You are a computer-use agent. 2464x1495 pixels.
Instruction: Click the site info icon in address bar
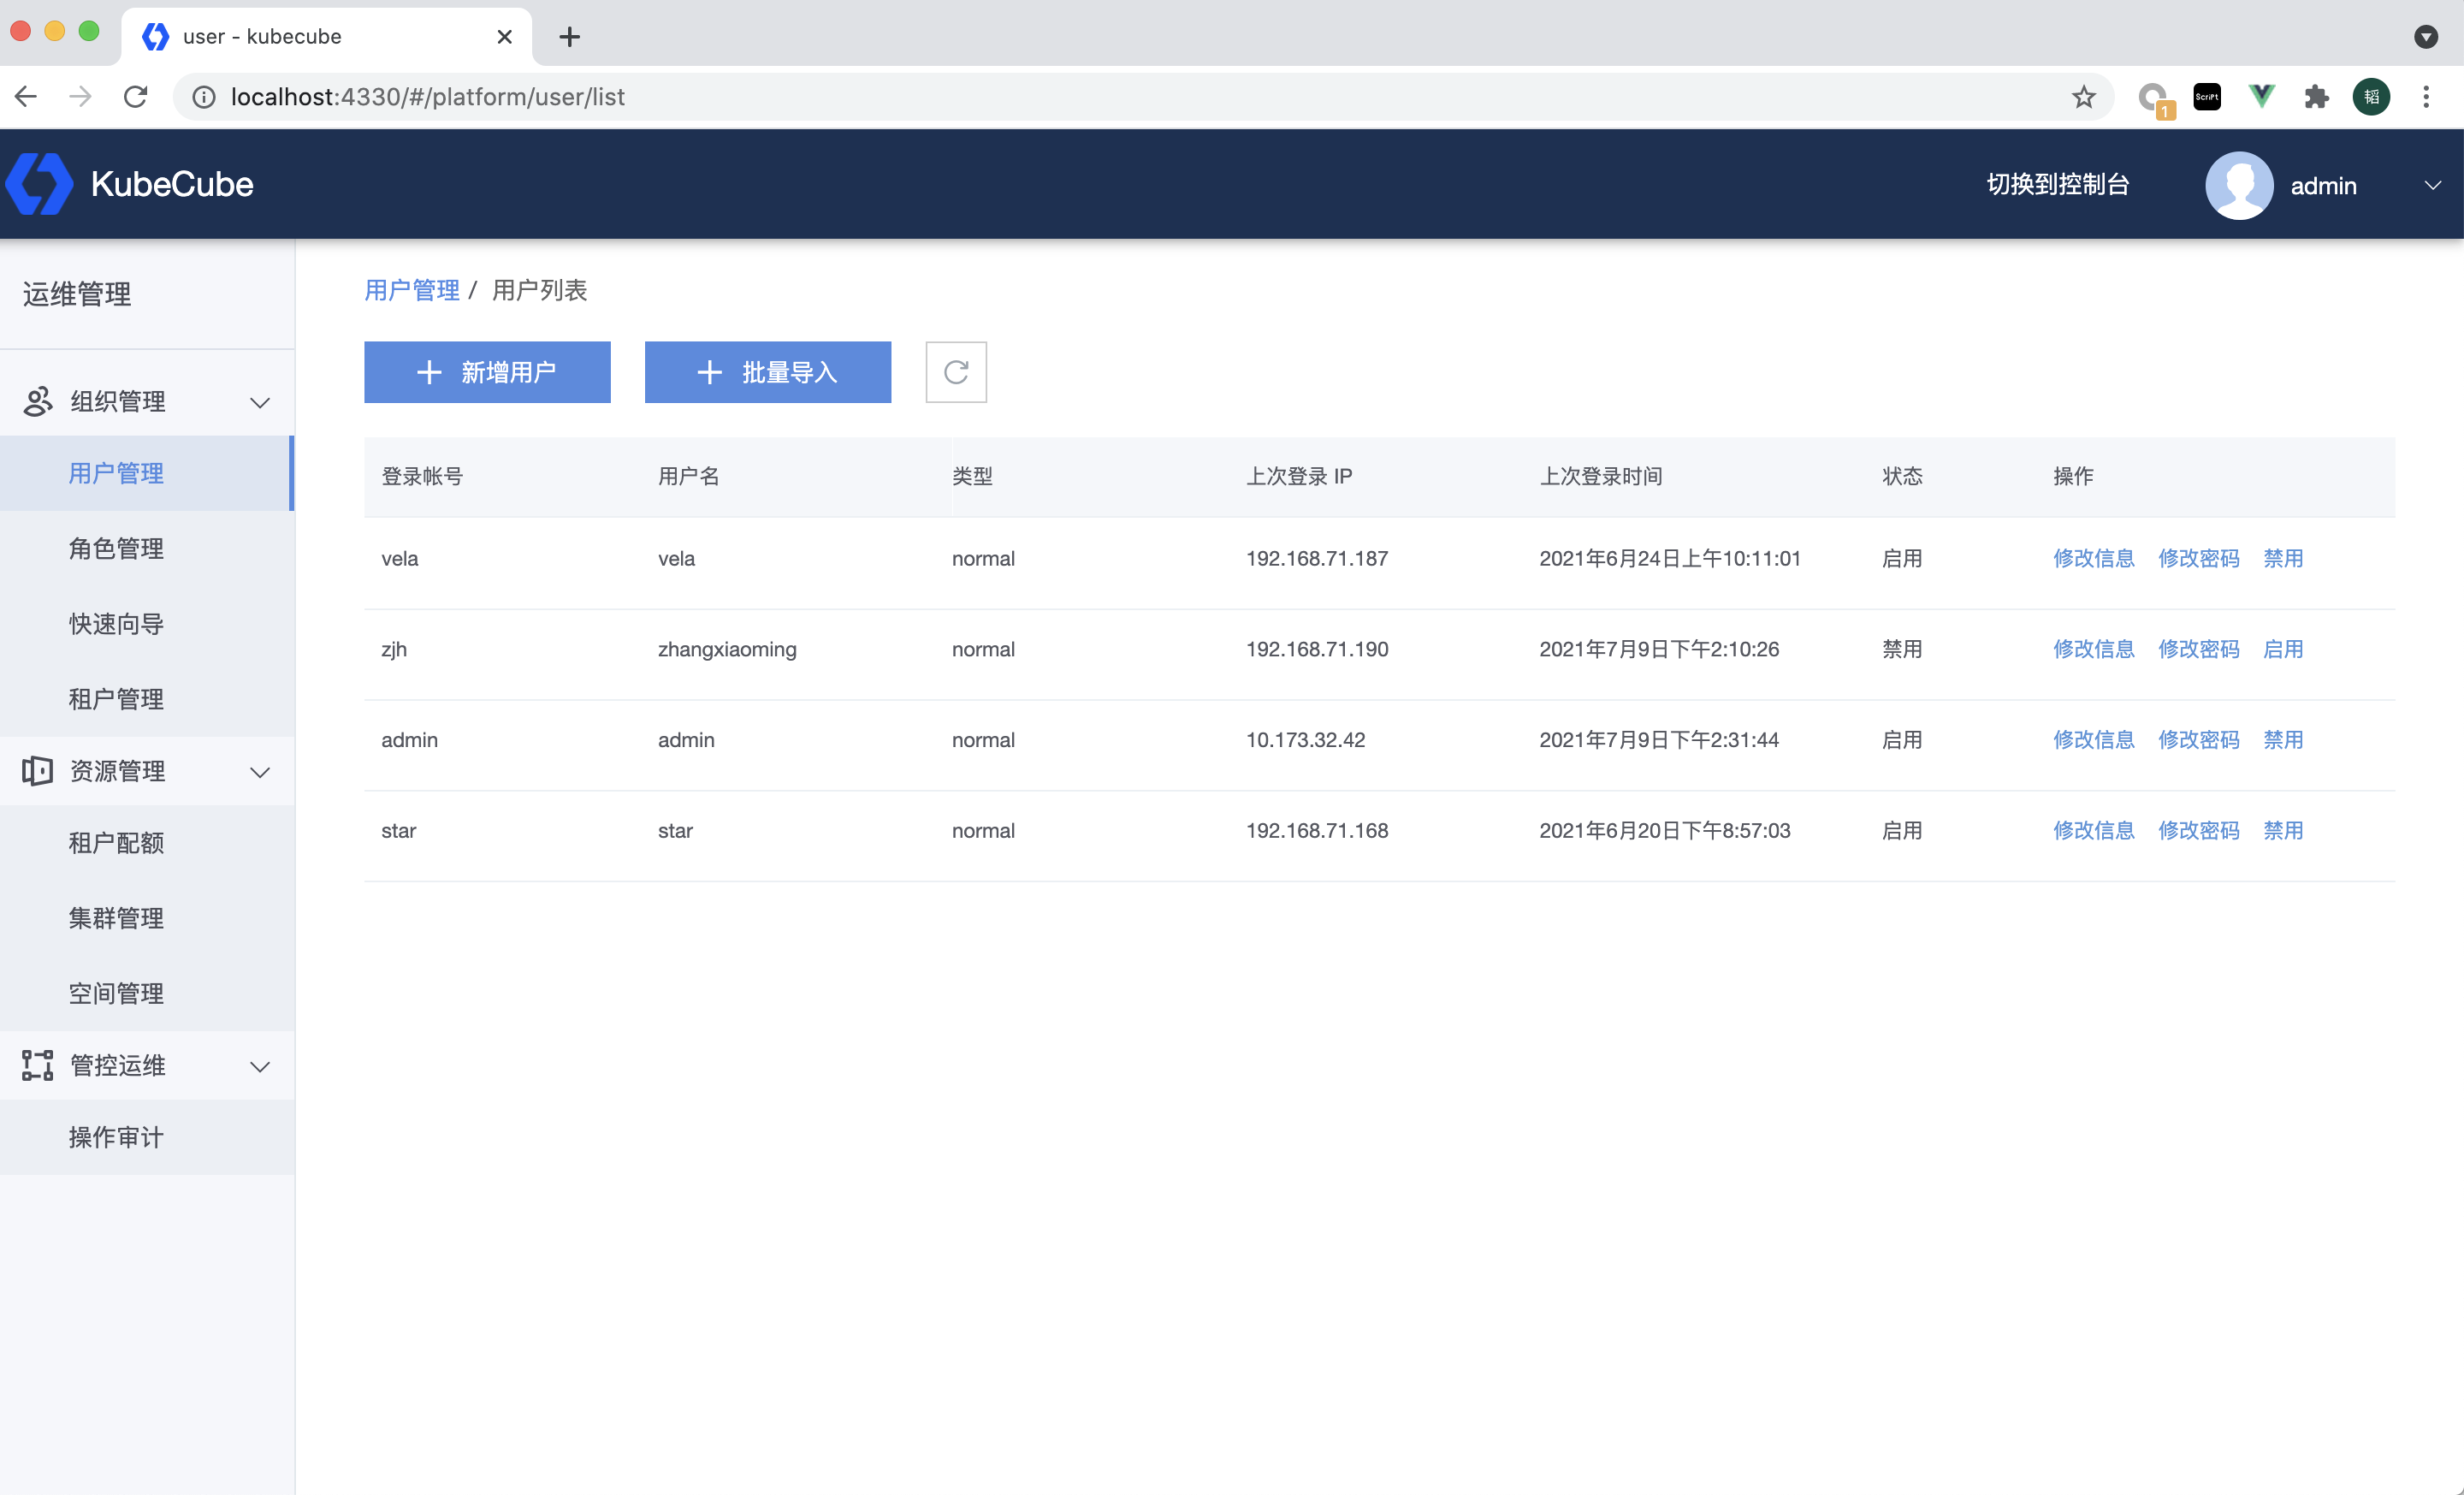pos(204,96)
